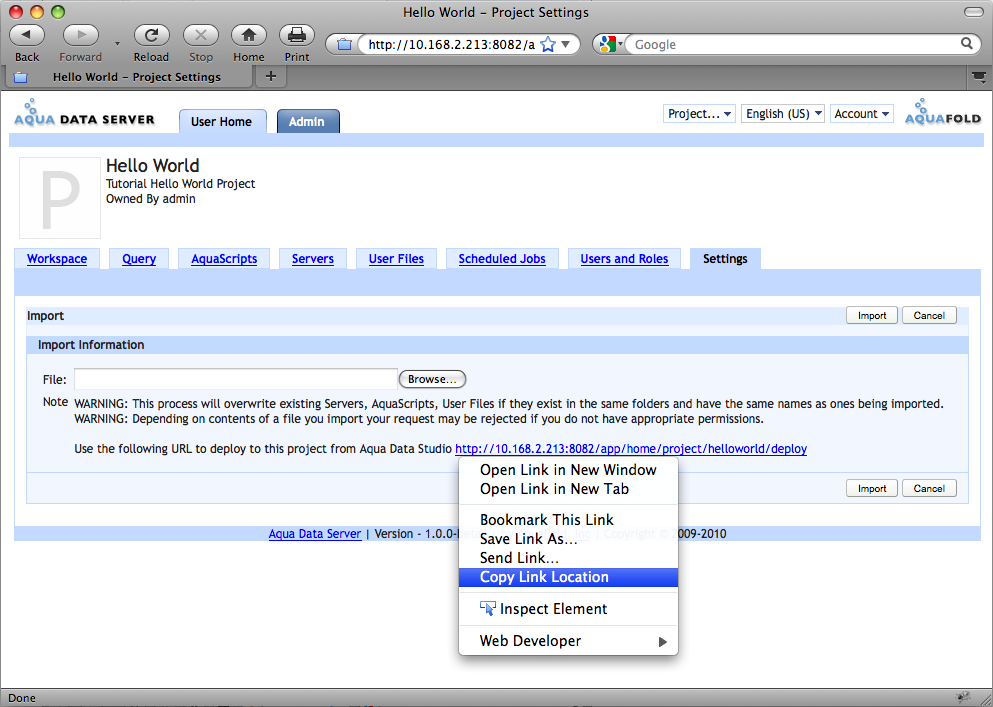
Task: Click the Aqua Data Server footer link
Action: [315, 533]
